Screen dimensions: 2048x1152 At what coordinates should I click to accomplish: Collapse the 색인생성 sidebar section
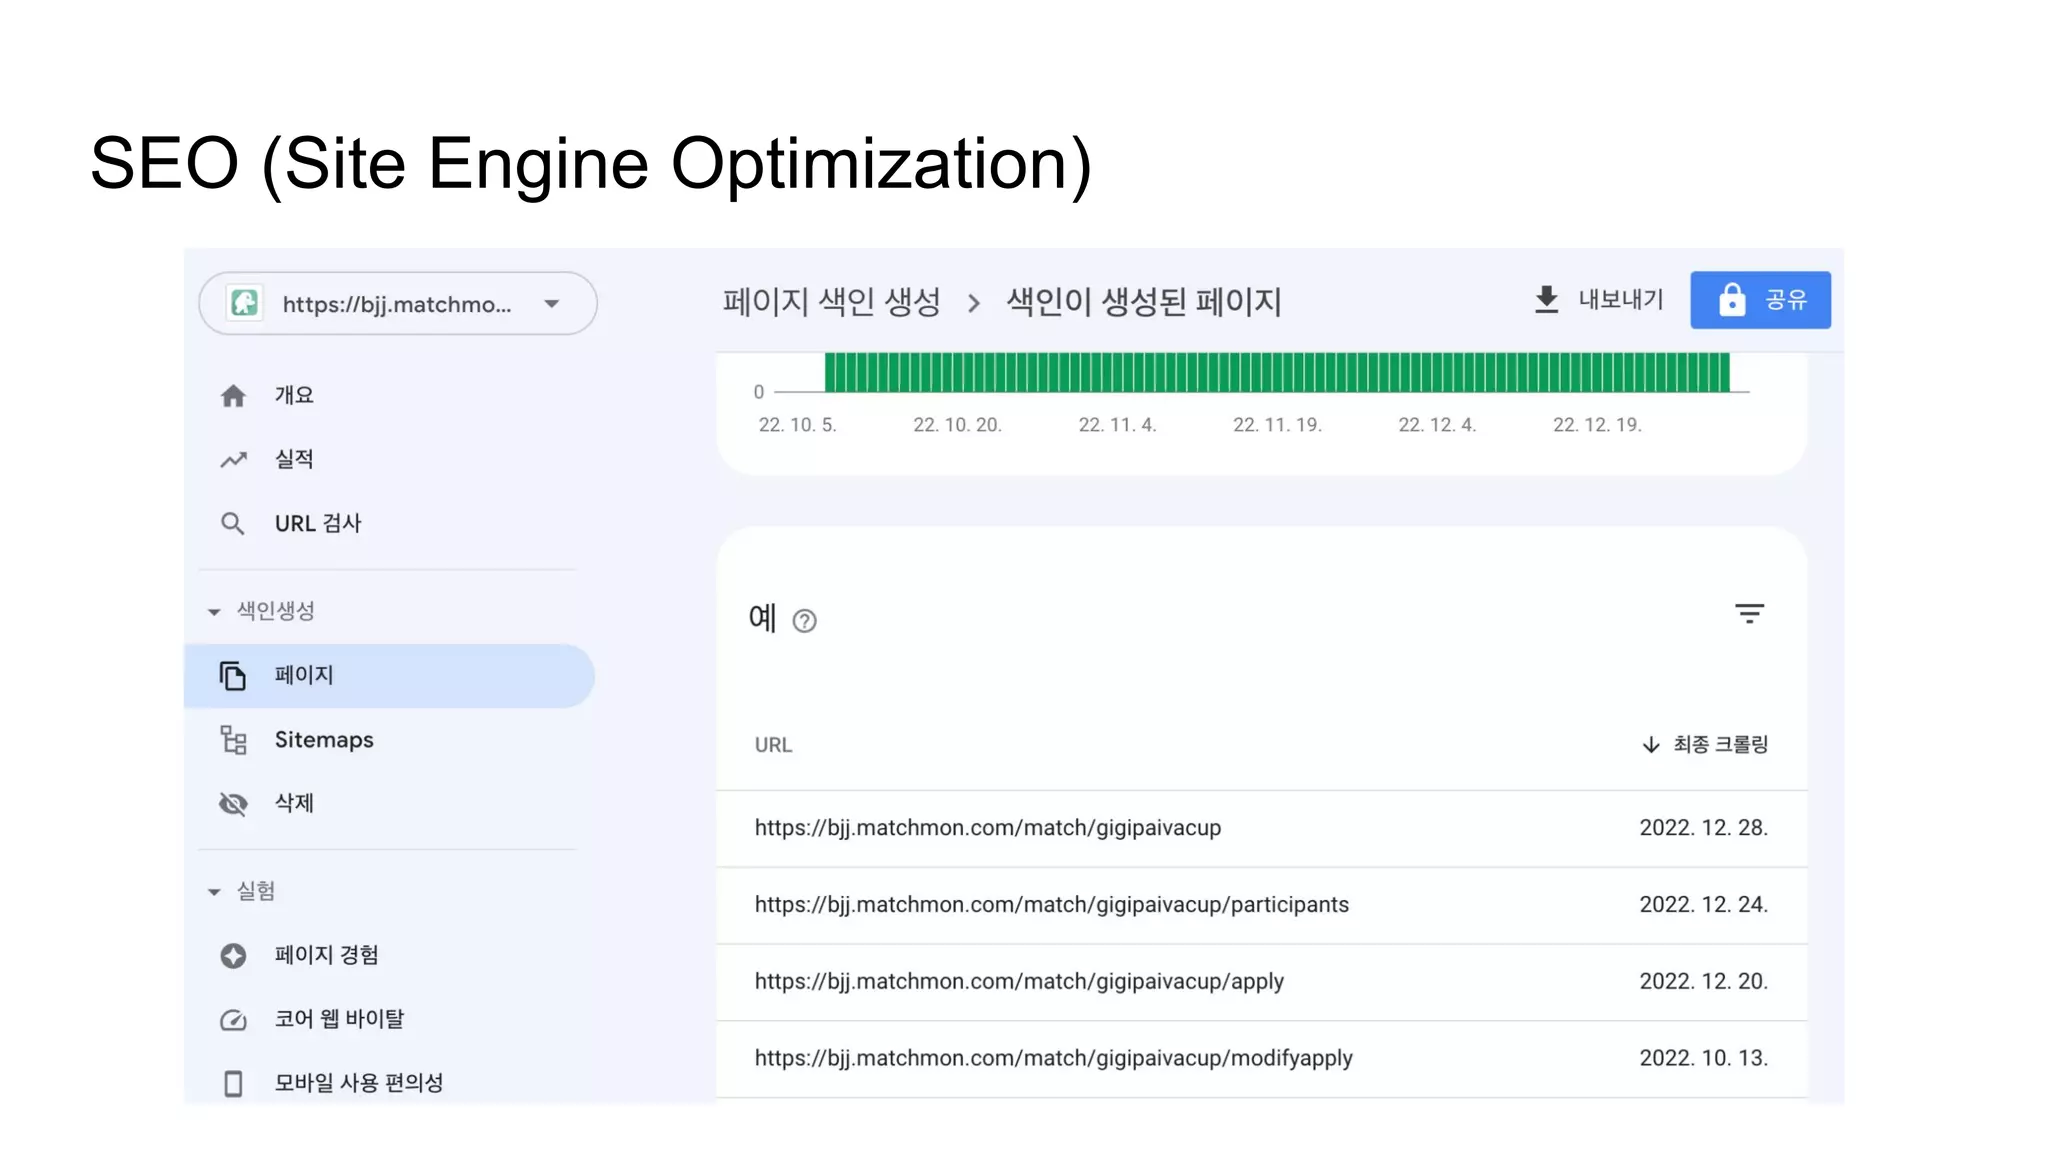point(214,611)
